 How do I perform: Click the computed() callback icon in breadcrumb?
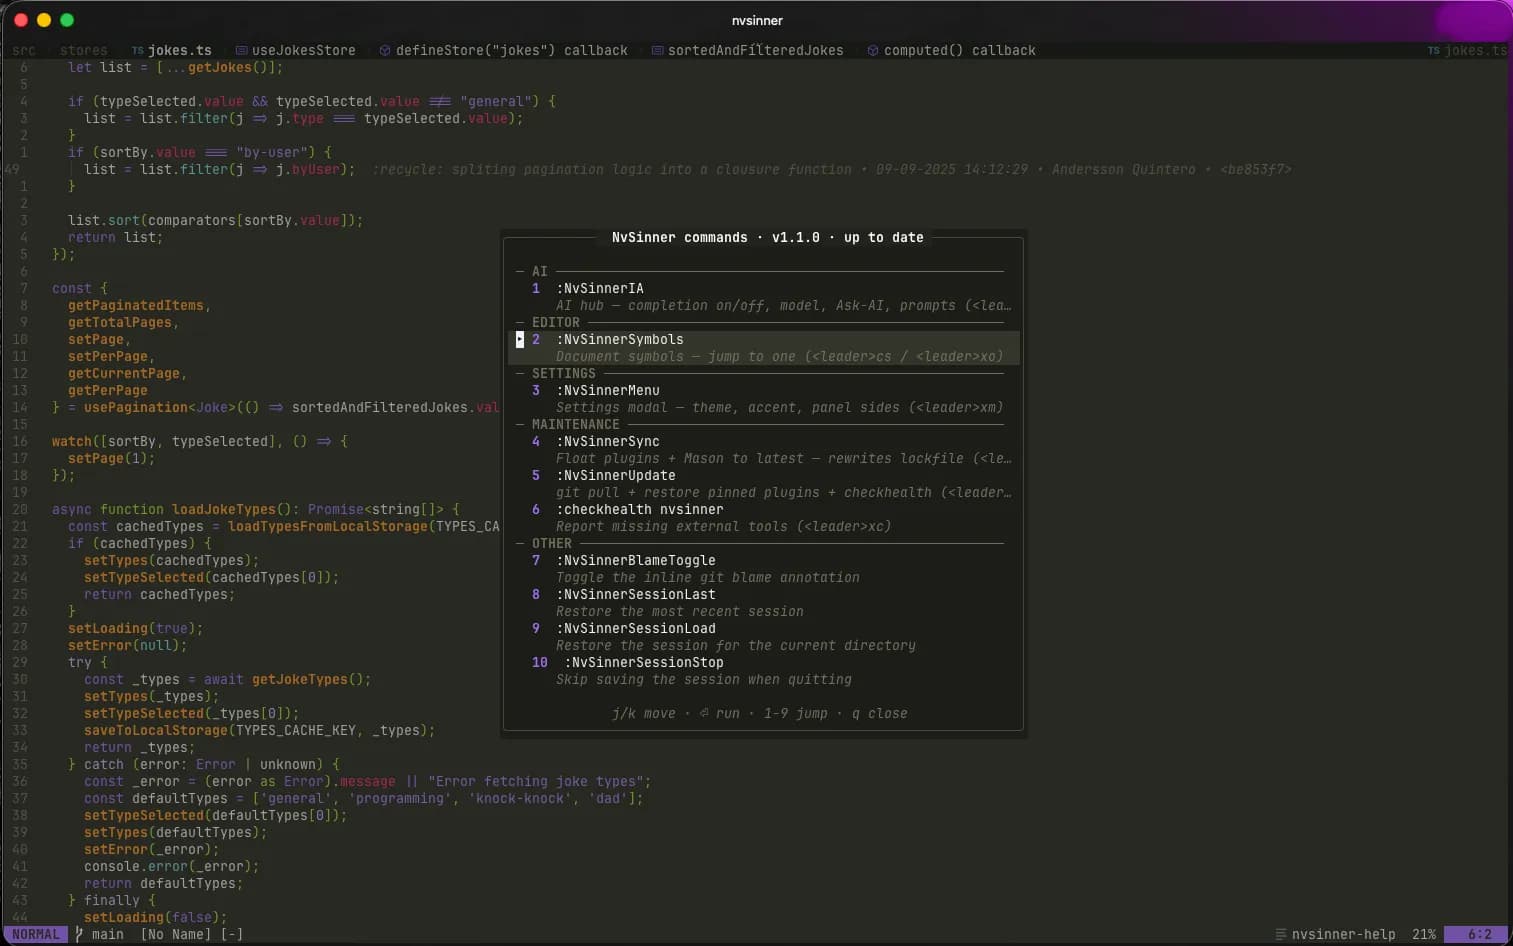[873, 50]
